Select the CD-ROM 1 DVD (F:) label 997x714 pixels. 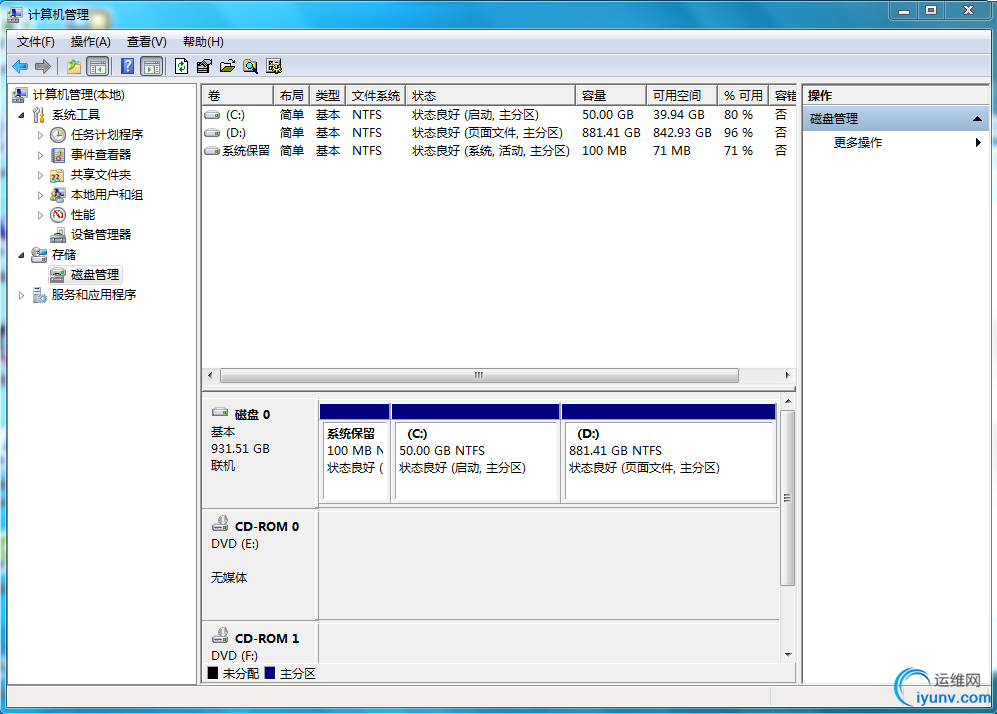click(x=259, y=643)
